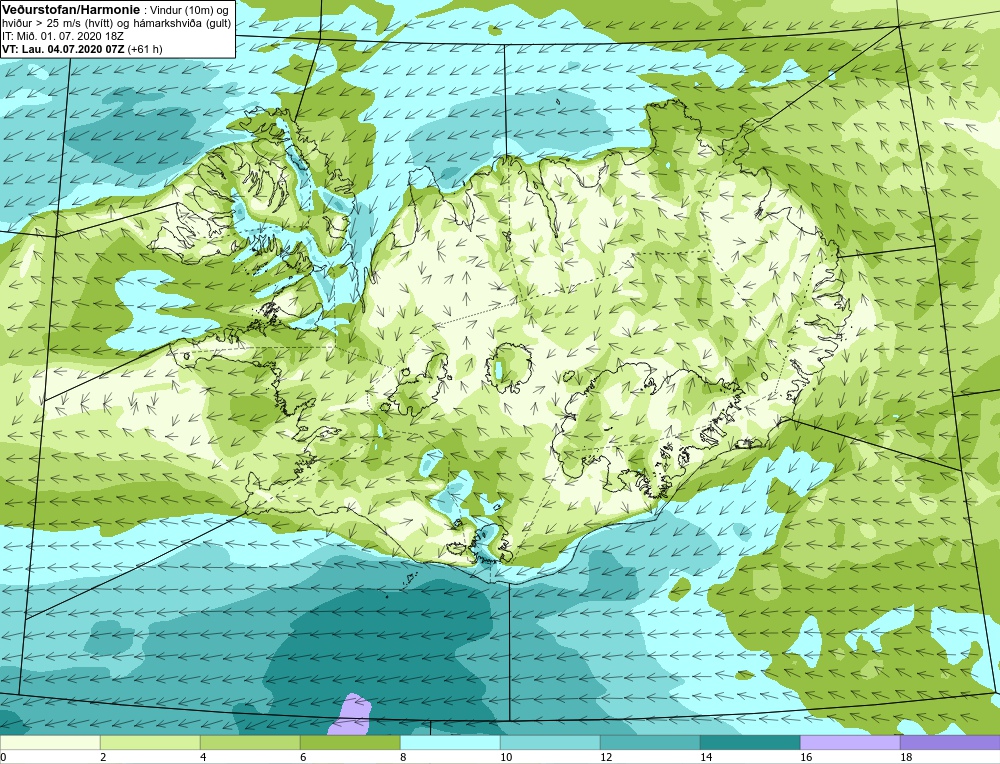Click the '(+61 h)' forecast offset text
The image size is (1000, 764).
tap(145, 49)
